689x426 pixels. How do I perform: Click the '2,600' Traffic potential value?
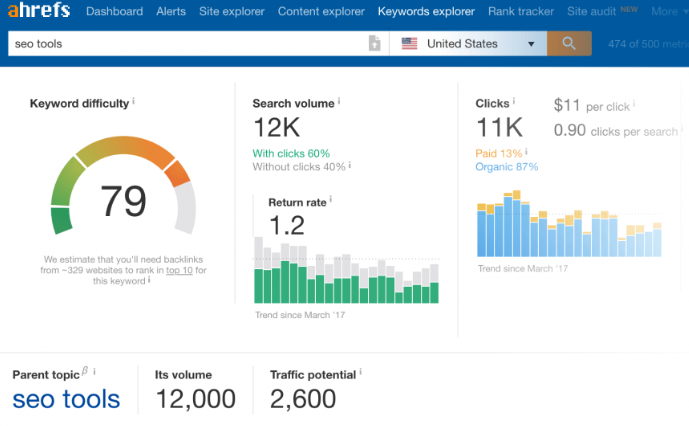point(303,399)
